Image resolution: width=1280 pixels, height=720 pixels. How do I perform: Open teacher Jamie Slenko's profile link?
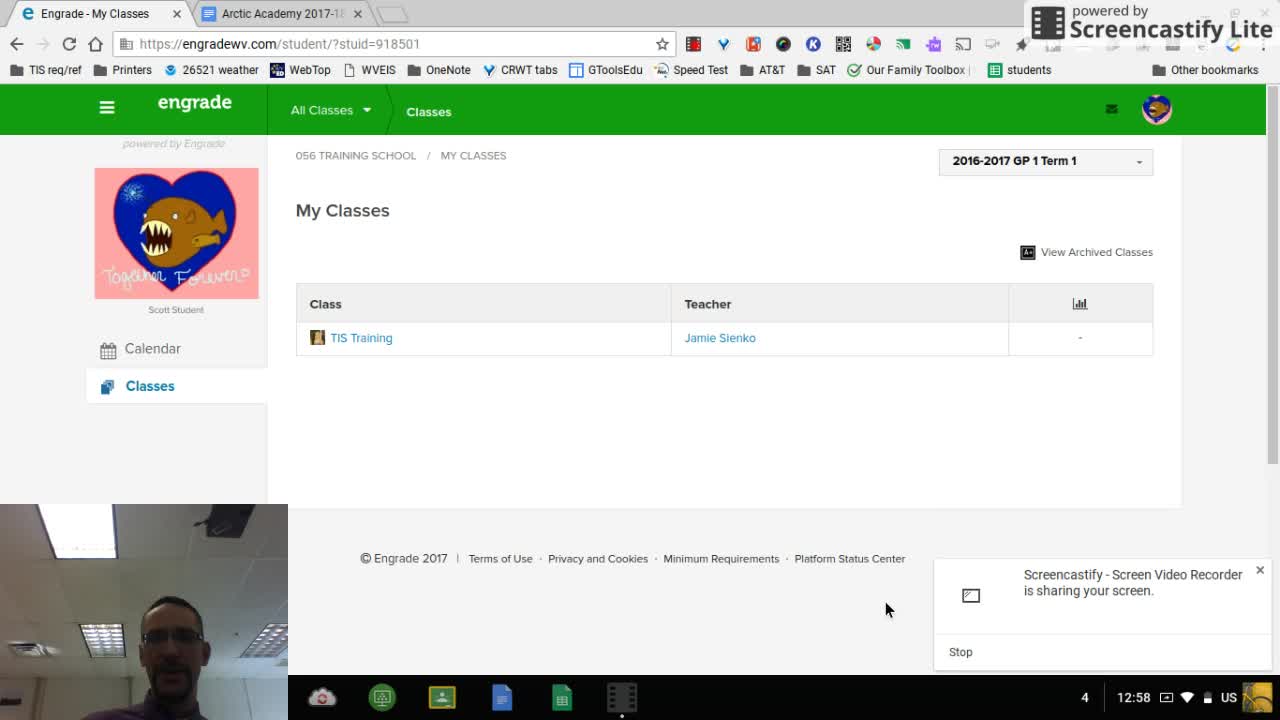tap(720, 338)
